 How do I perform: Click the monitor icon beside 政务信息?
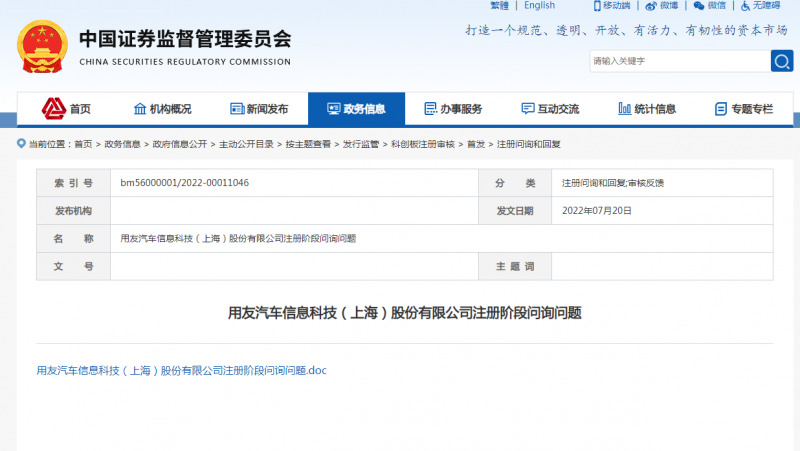click(x=334, y=109)
